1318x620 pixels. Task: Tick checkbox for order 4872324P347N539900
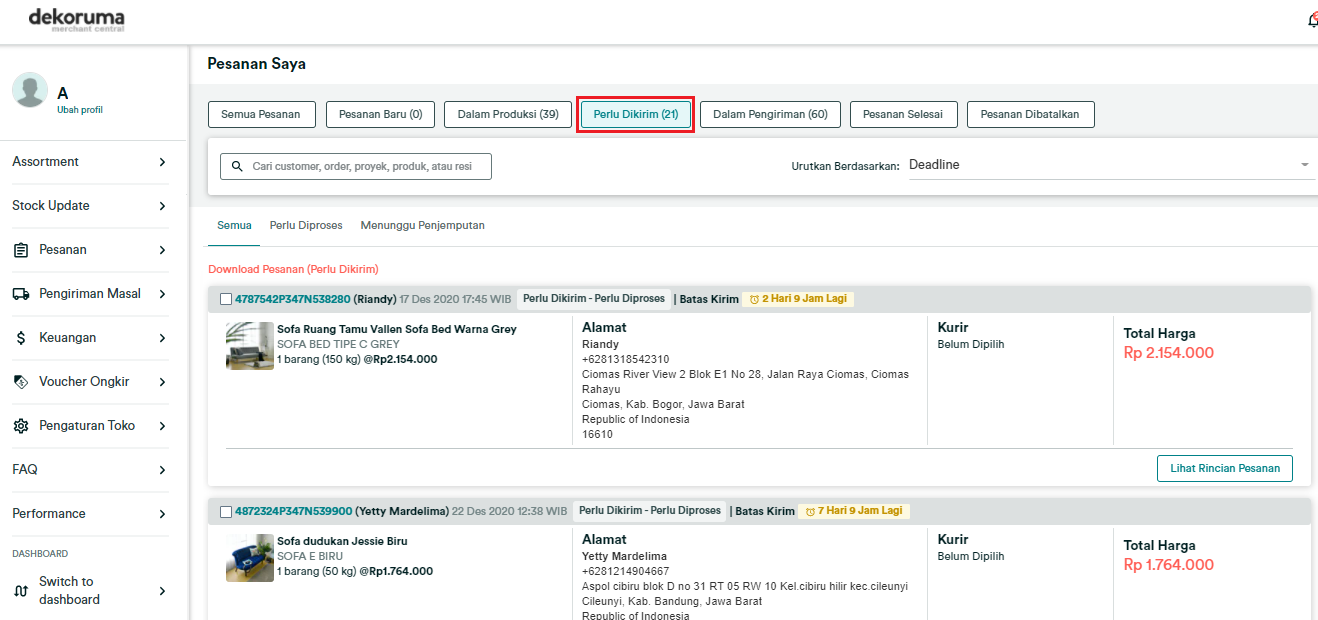[x=226, y=511]
